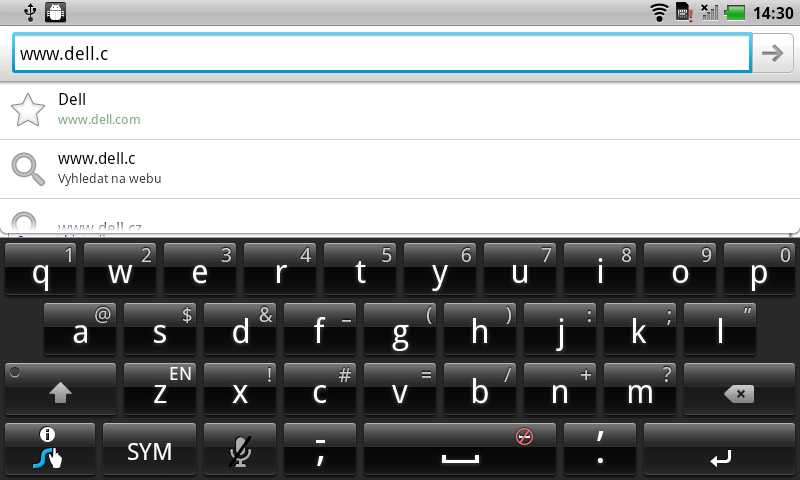The height and width of the screenshot is (480, 800).
Task: Tap the Swype info key
Action: point(49,448)
